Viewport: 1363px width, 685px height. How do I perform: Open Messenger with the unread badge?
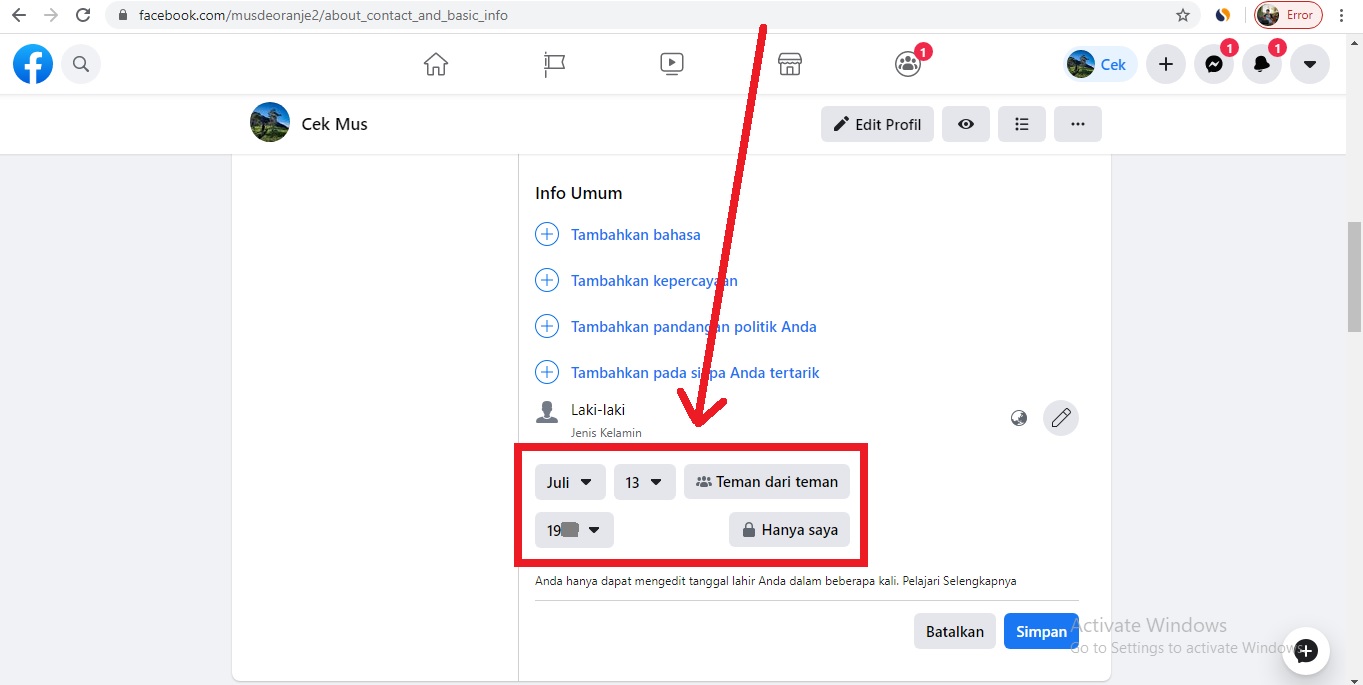point(1213,63)
